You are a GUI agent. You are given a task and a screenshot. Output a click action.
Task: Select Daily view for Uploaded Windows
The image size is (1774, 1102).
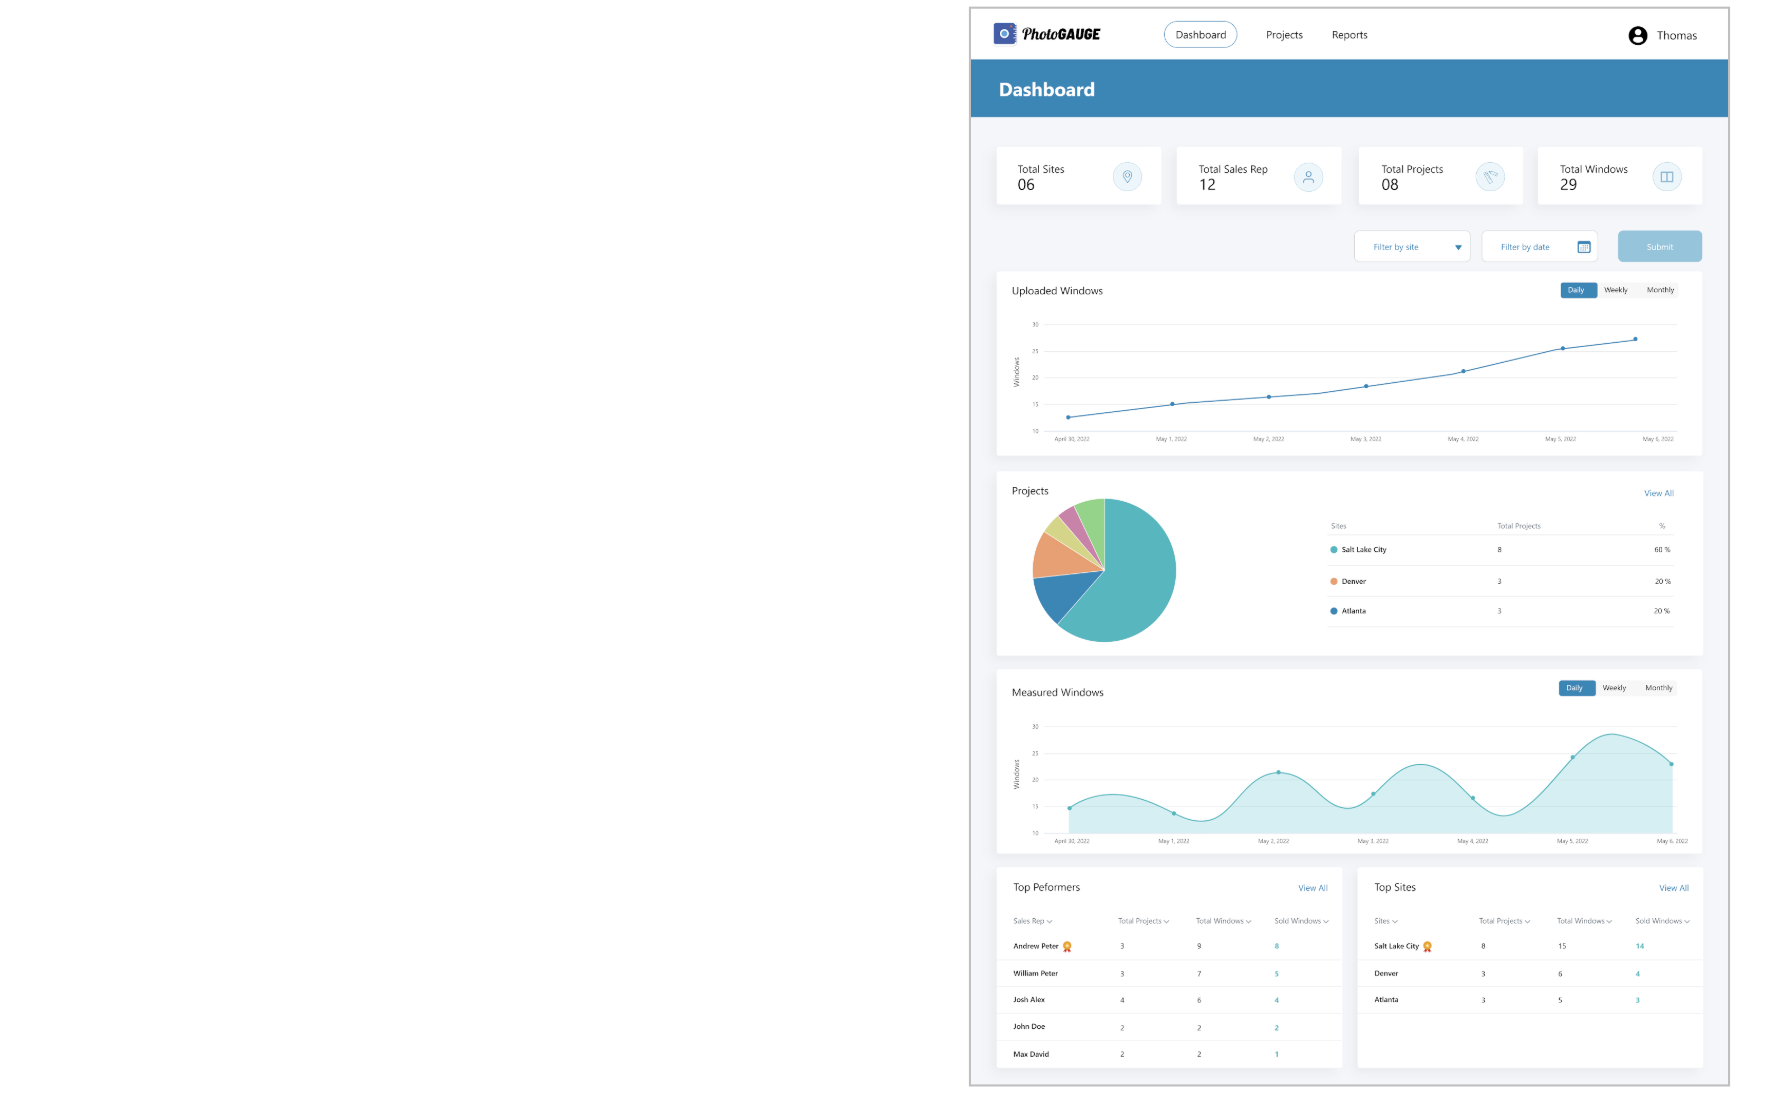(1578, 290)
